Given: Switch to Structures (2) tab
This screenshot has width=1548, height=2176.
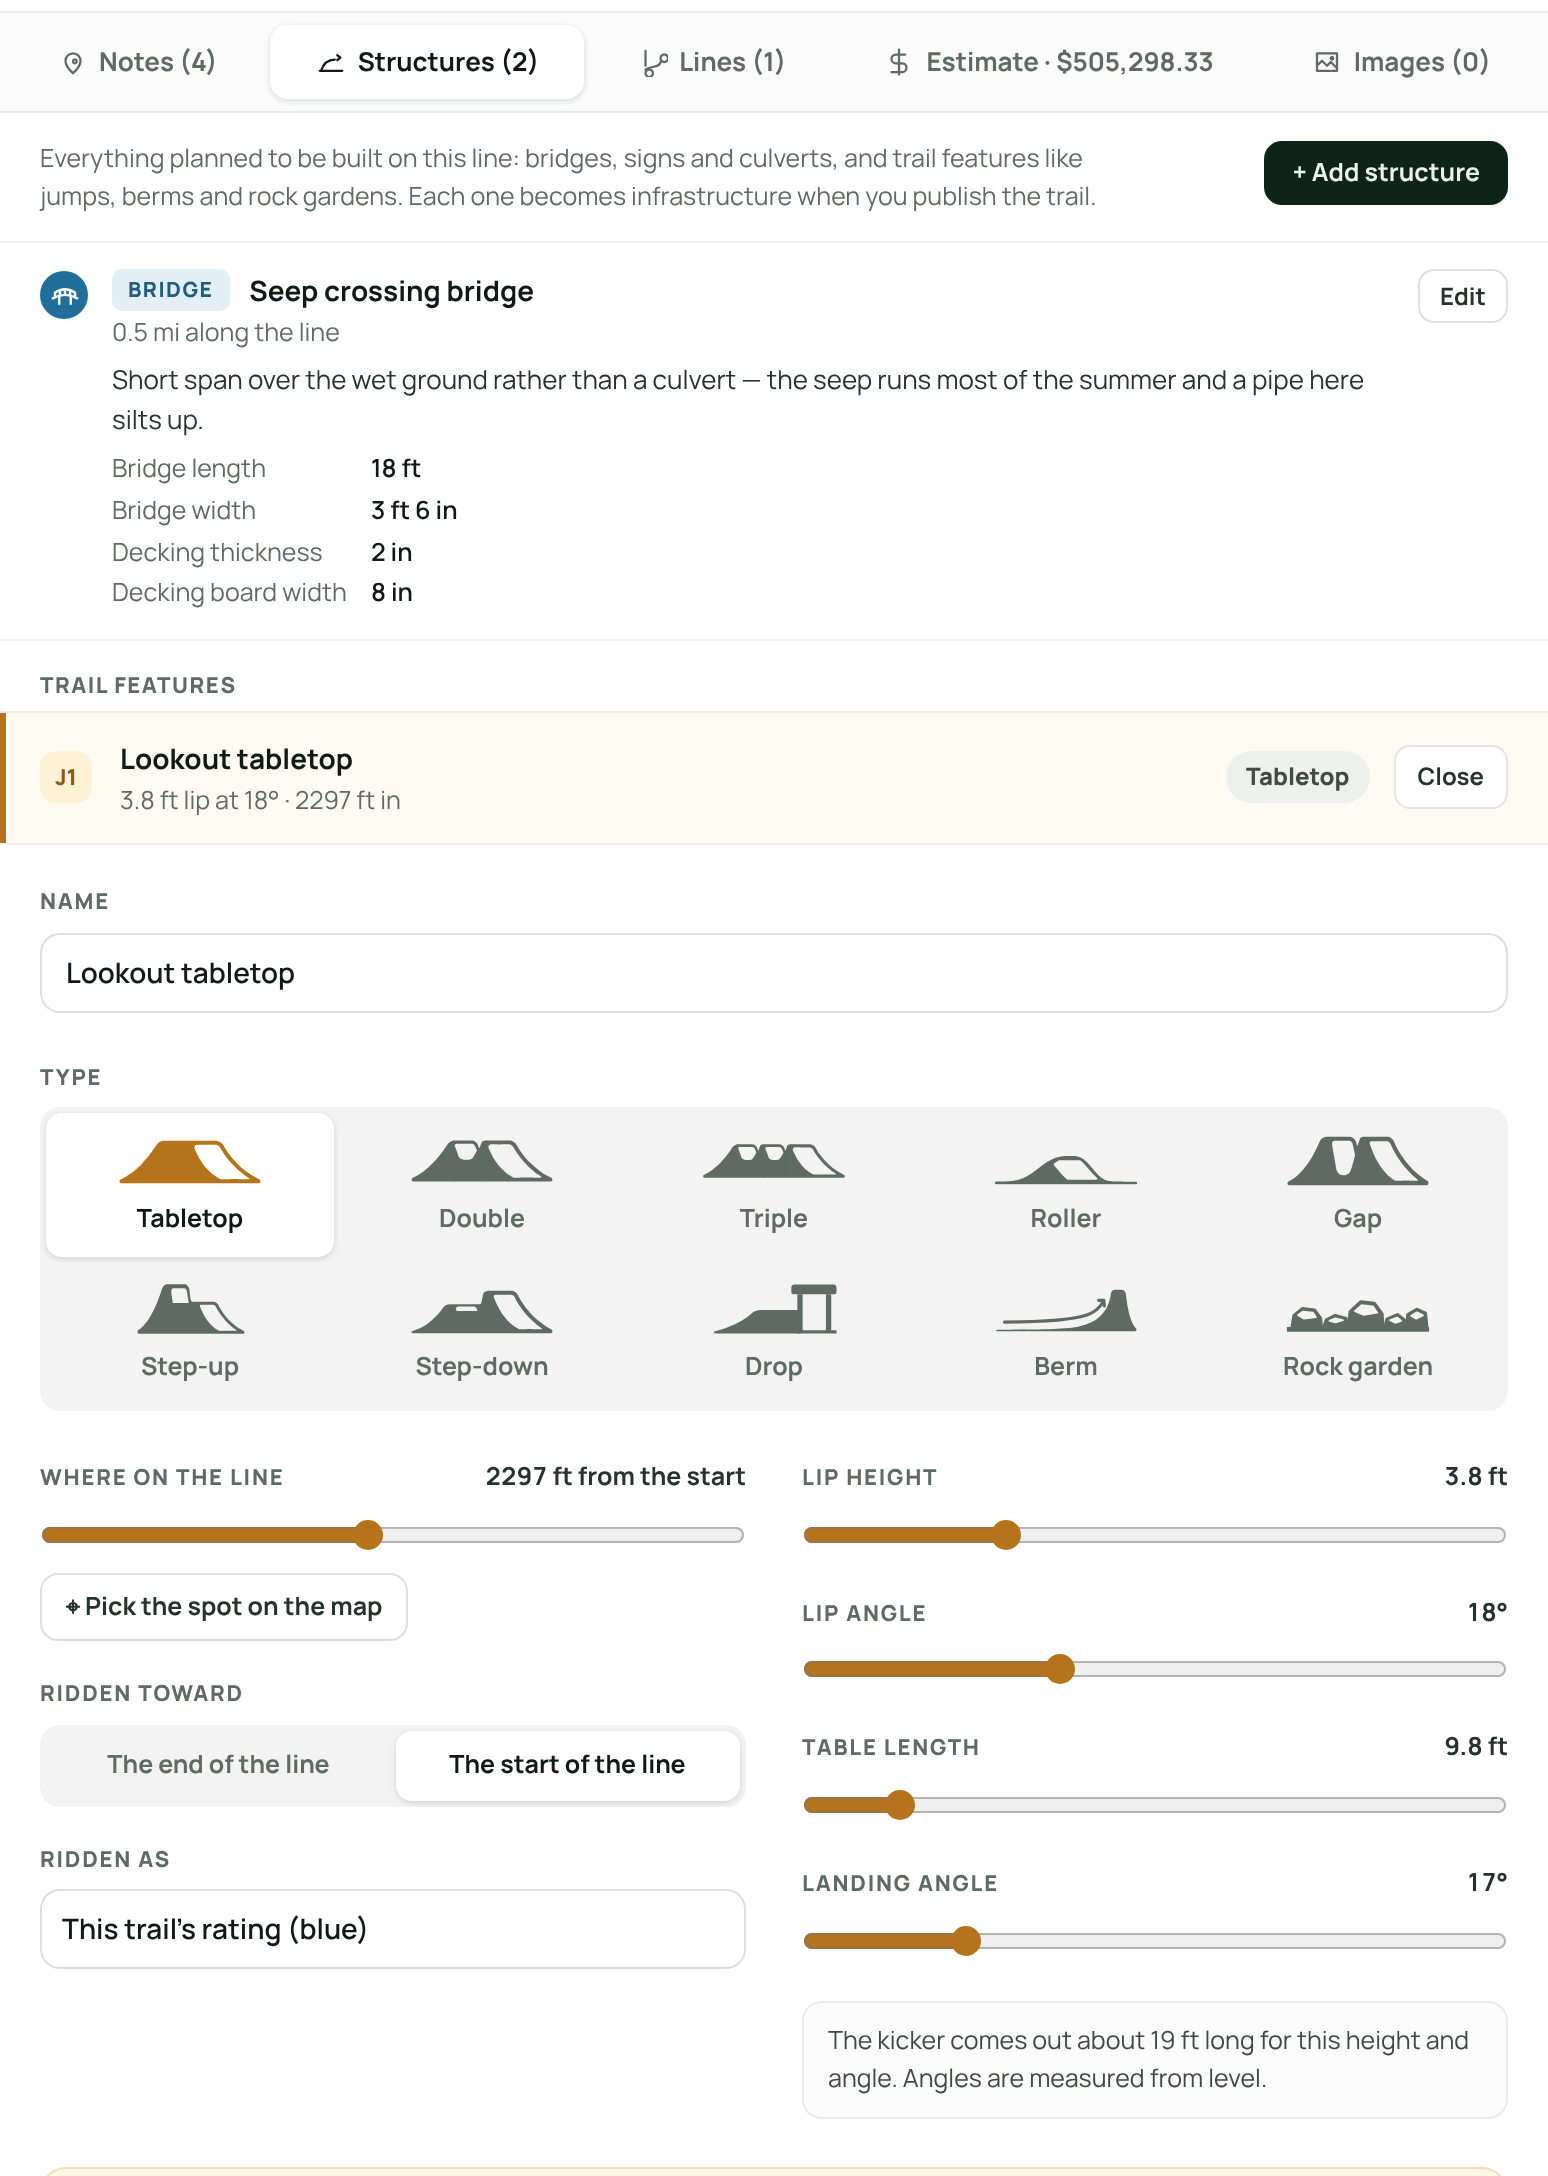Looking at the screenshot, I should (x=427, y=62).
